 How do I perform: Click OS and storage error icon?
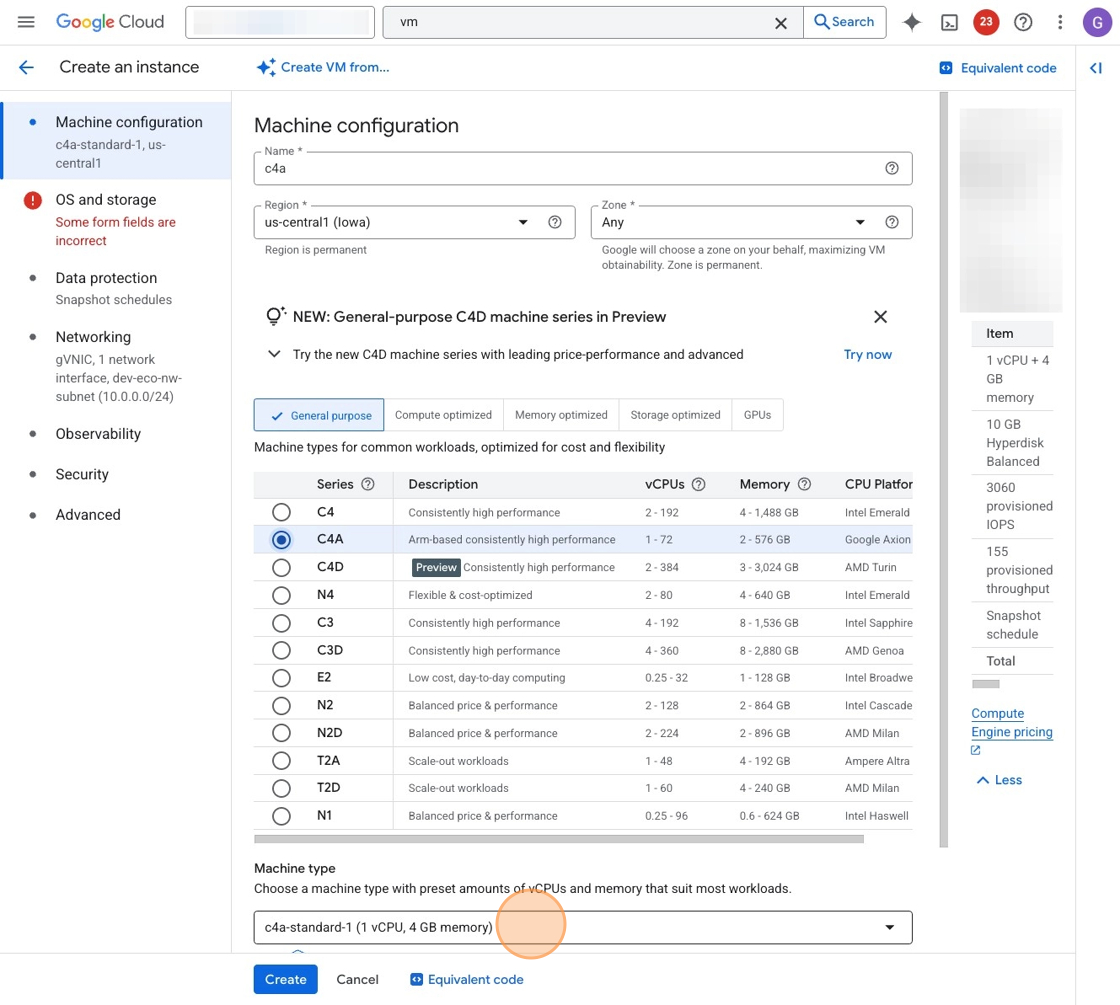pos(33,200)
